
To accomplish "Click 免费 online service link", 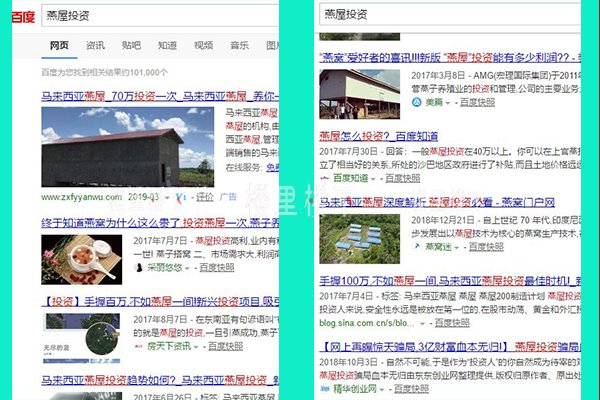I will click(x=272, y=168).
